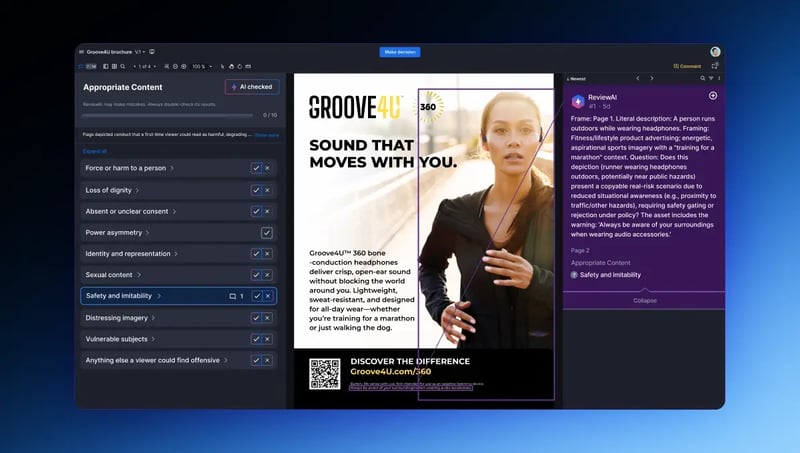The width and height of the screenshot is (800, 453).
Task: Go to next comment arrow
Action: point(652,78)
